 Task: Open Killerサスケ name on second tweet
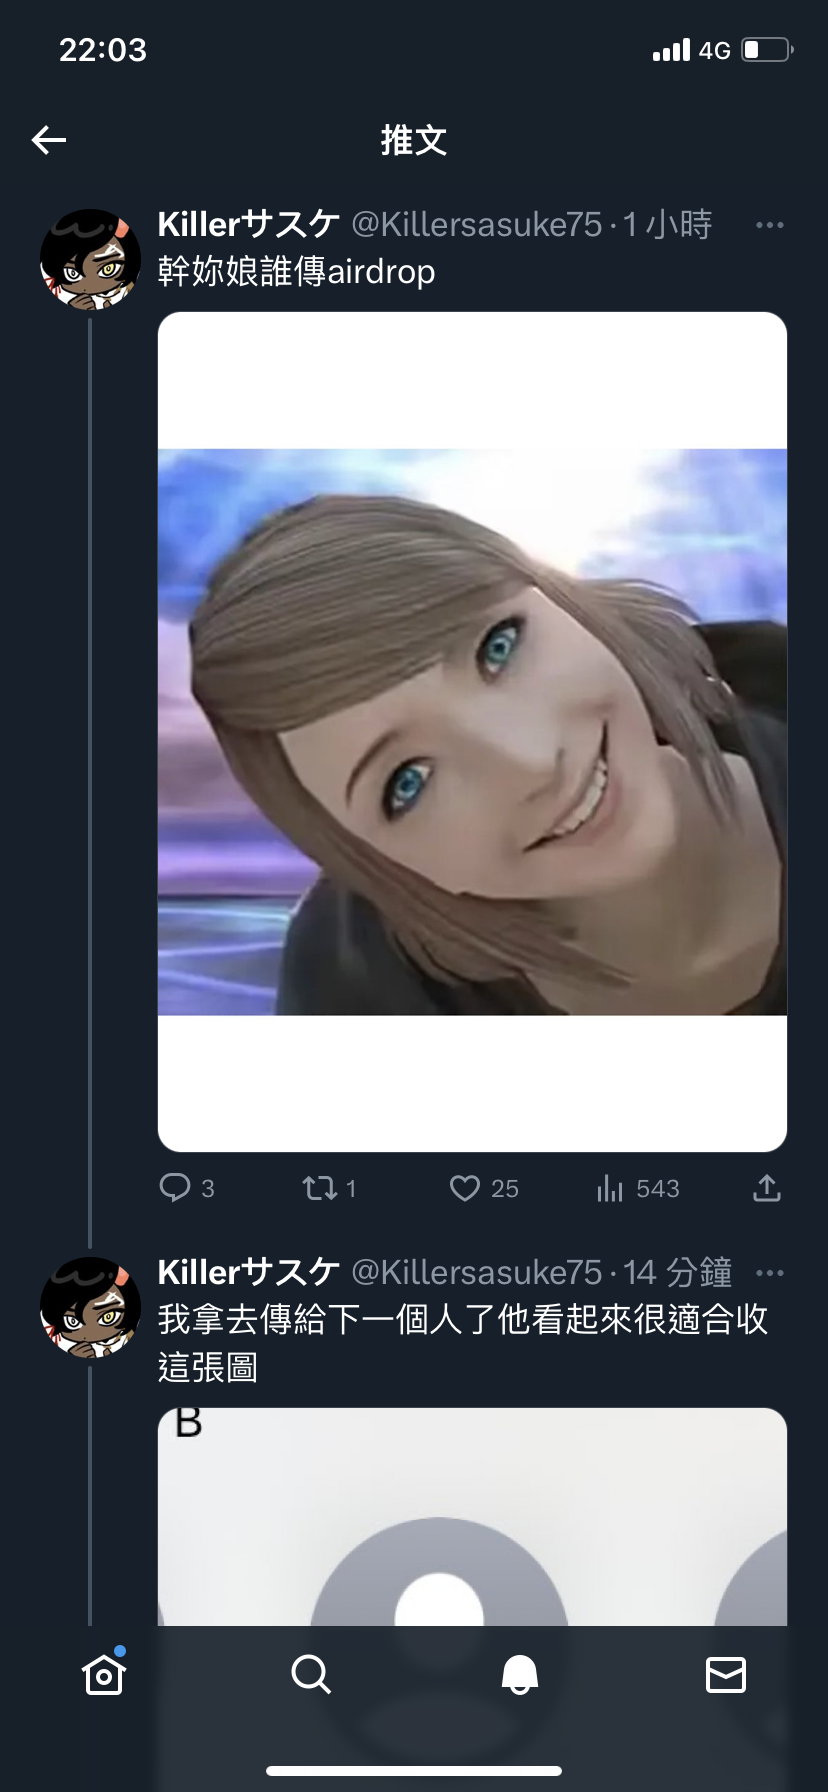[249, 1272]
